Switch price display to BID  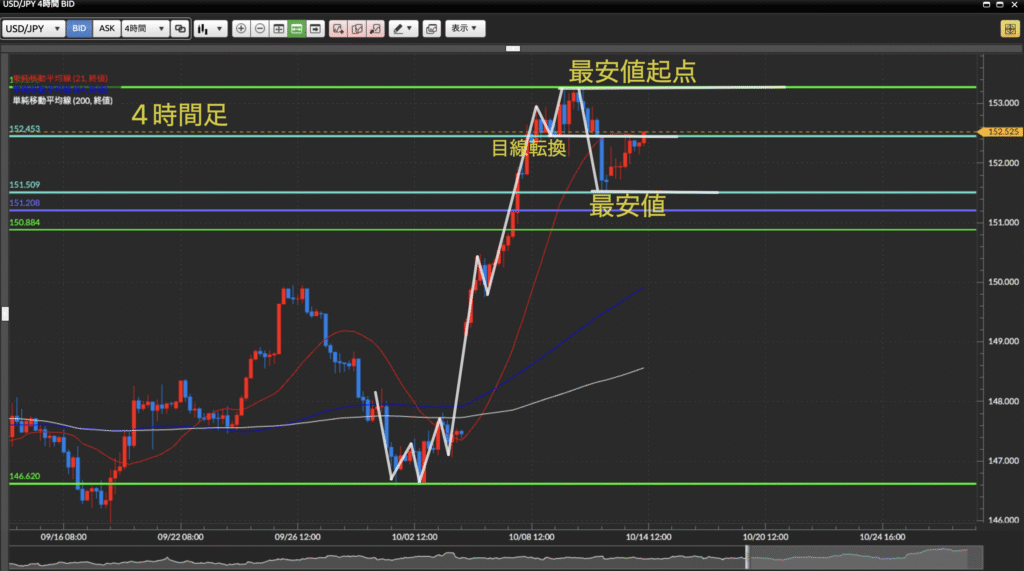79,29
